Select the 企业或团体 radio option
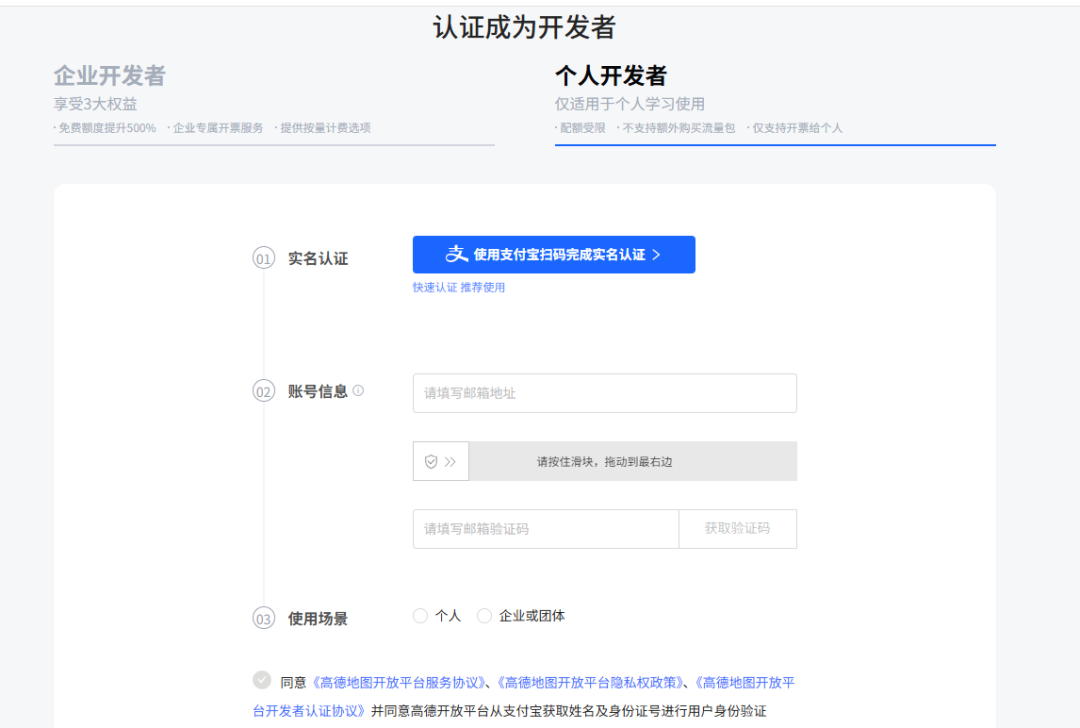 tap(484, 615)
